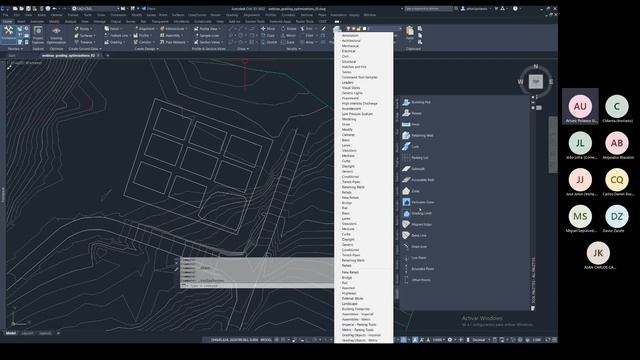Image resolution: width=640 pixels, height=360 pixels.
Task: Choose the Sidewalk tool
Action: coord(413,169)
